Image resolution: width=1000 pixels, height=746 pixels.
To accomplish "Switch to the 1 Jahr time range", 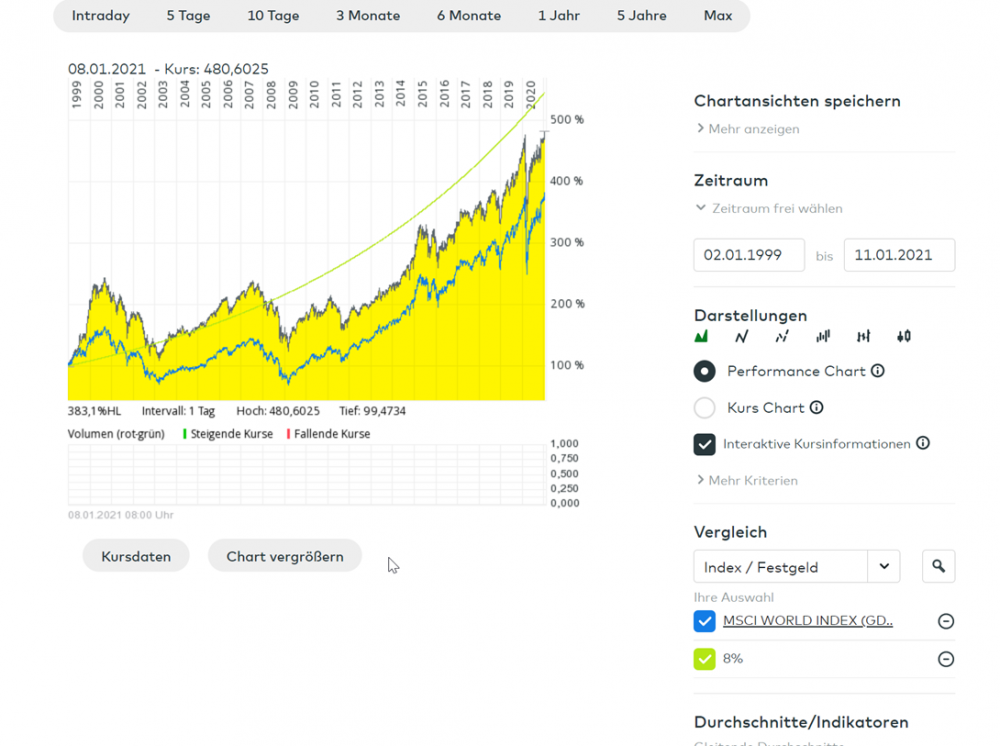I will pos(559,15).
